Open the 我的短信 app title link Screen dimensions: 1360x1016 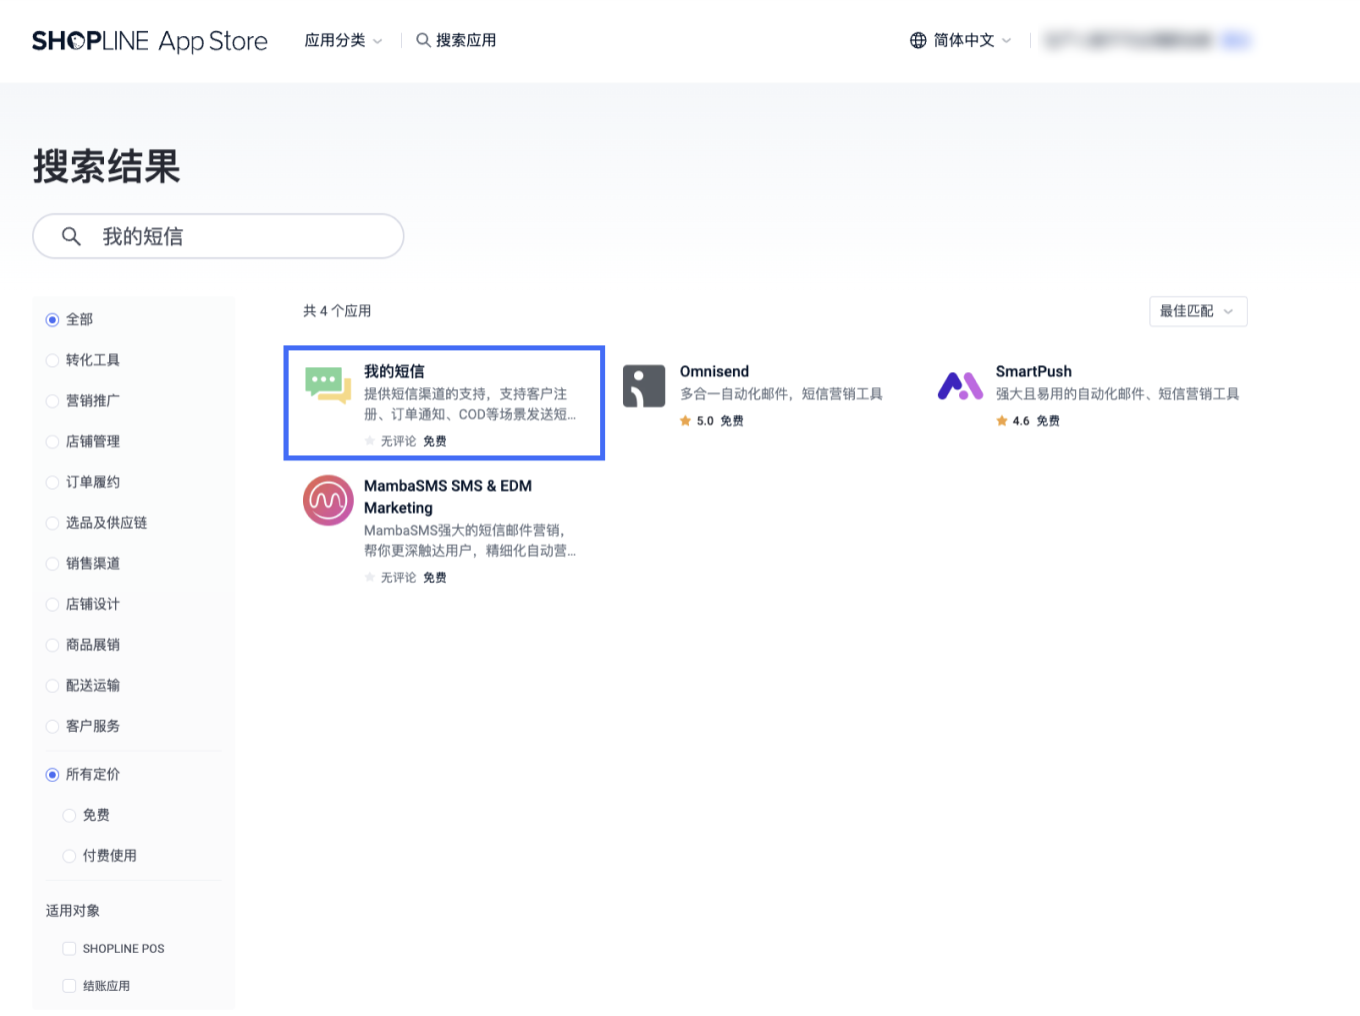pyautogui.click(x=394, y=371)
